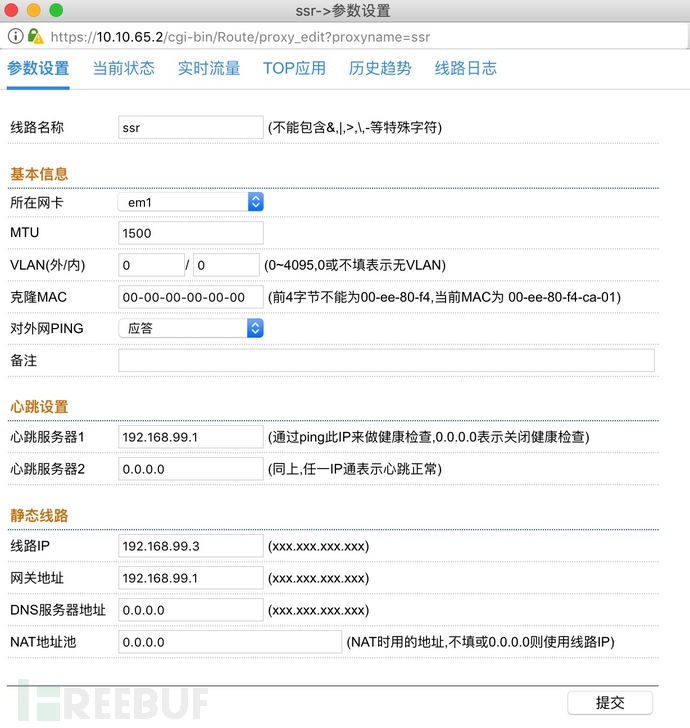Expand the 所在网卡 dropdown showing em1
Viewport: 690px width, 728px height.
pos(191,202)
